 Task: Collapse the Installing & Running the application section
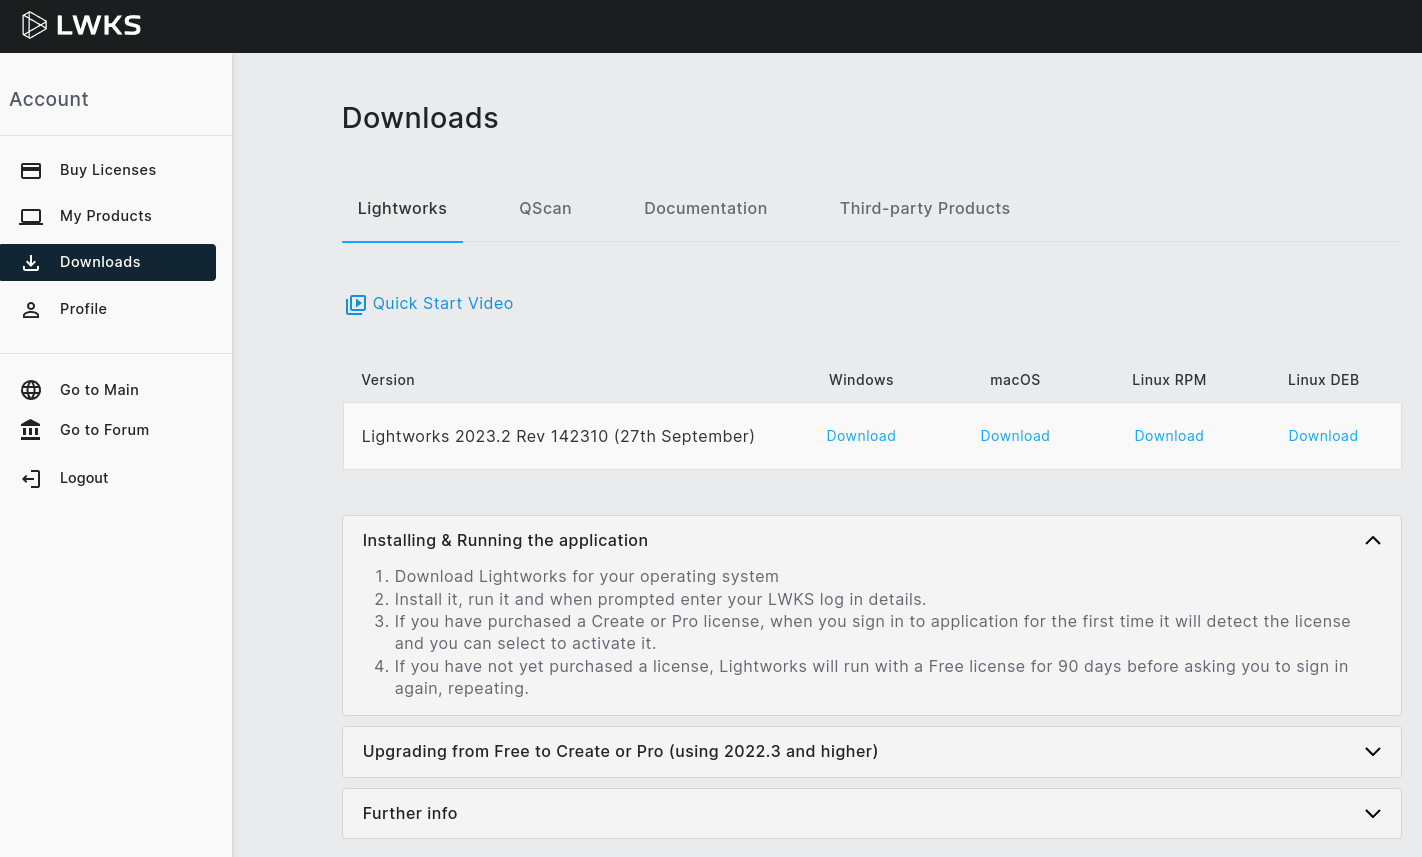pos(1372,540)
